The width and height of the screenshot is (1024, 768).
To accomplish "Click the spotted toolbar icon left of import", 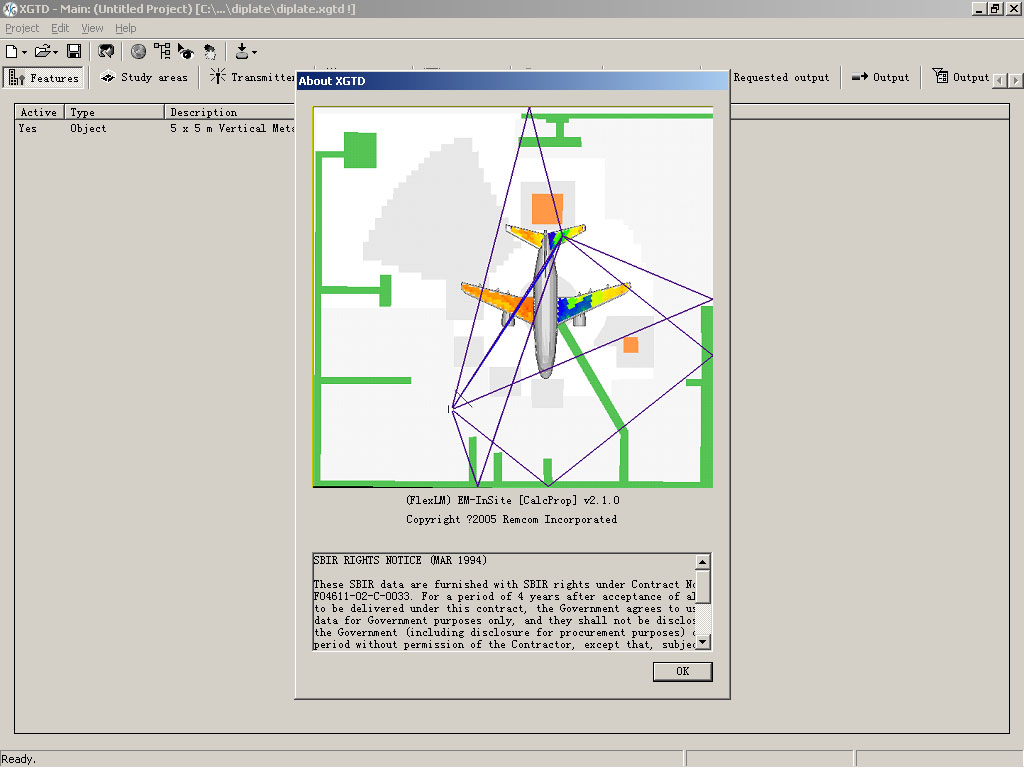I will pos(210,52).
